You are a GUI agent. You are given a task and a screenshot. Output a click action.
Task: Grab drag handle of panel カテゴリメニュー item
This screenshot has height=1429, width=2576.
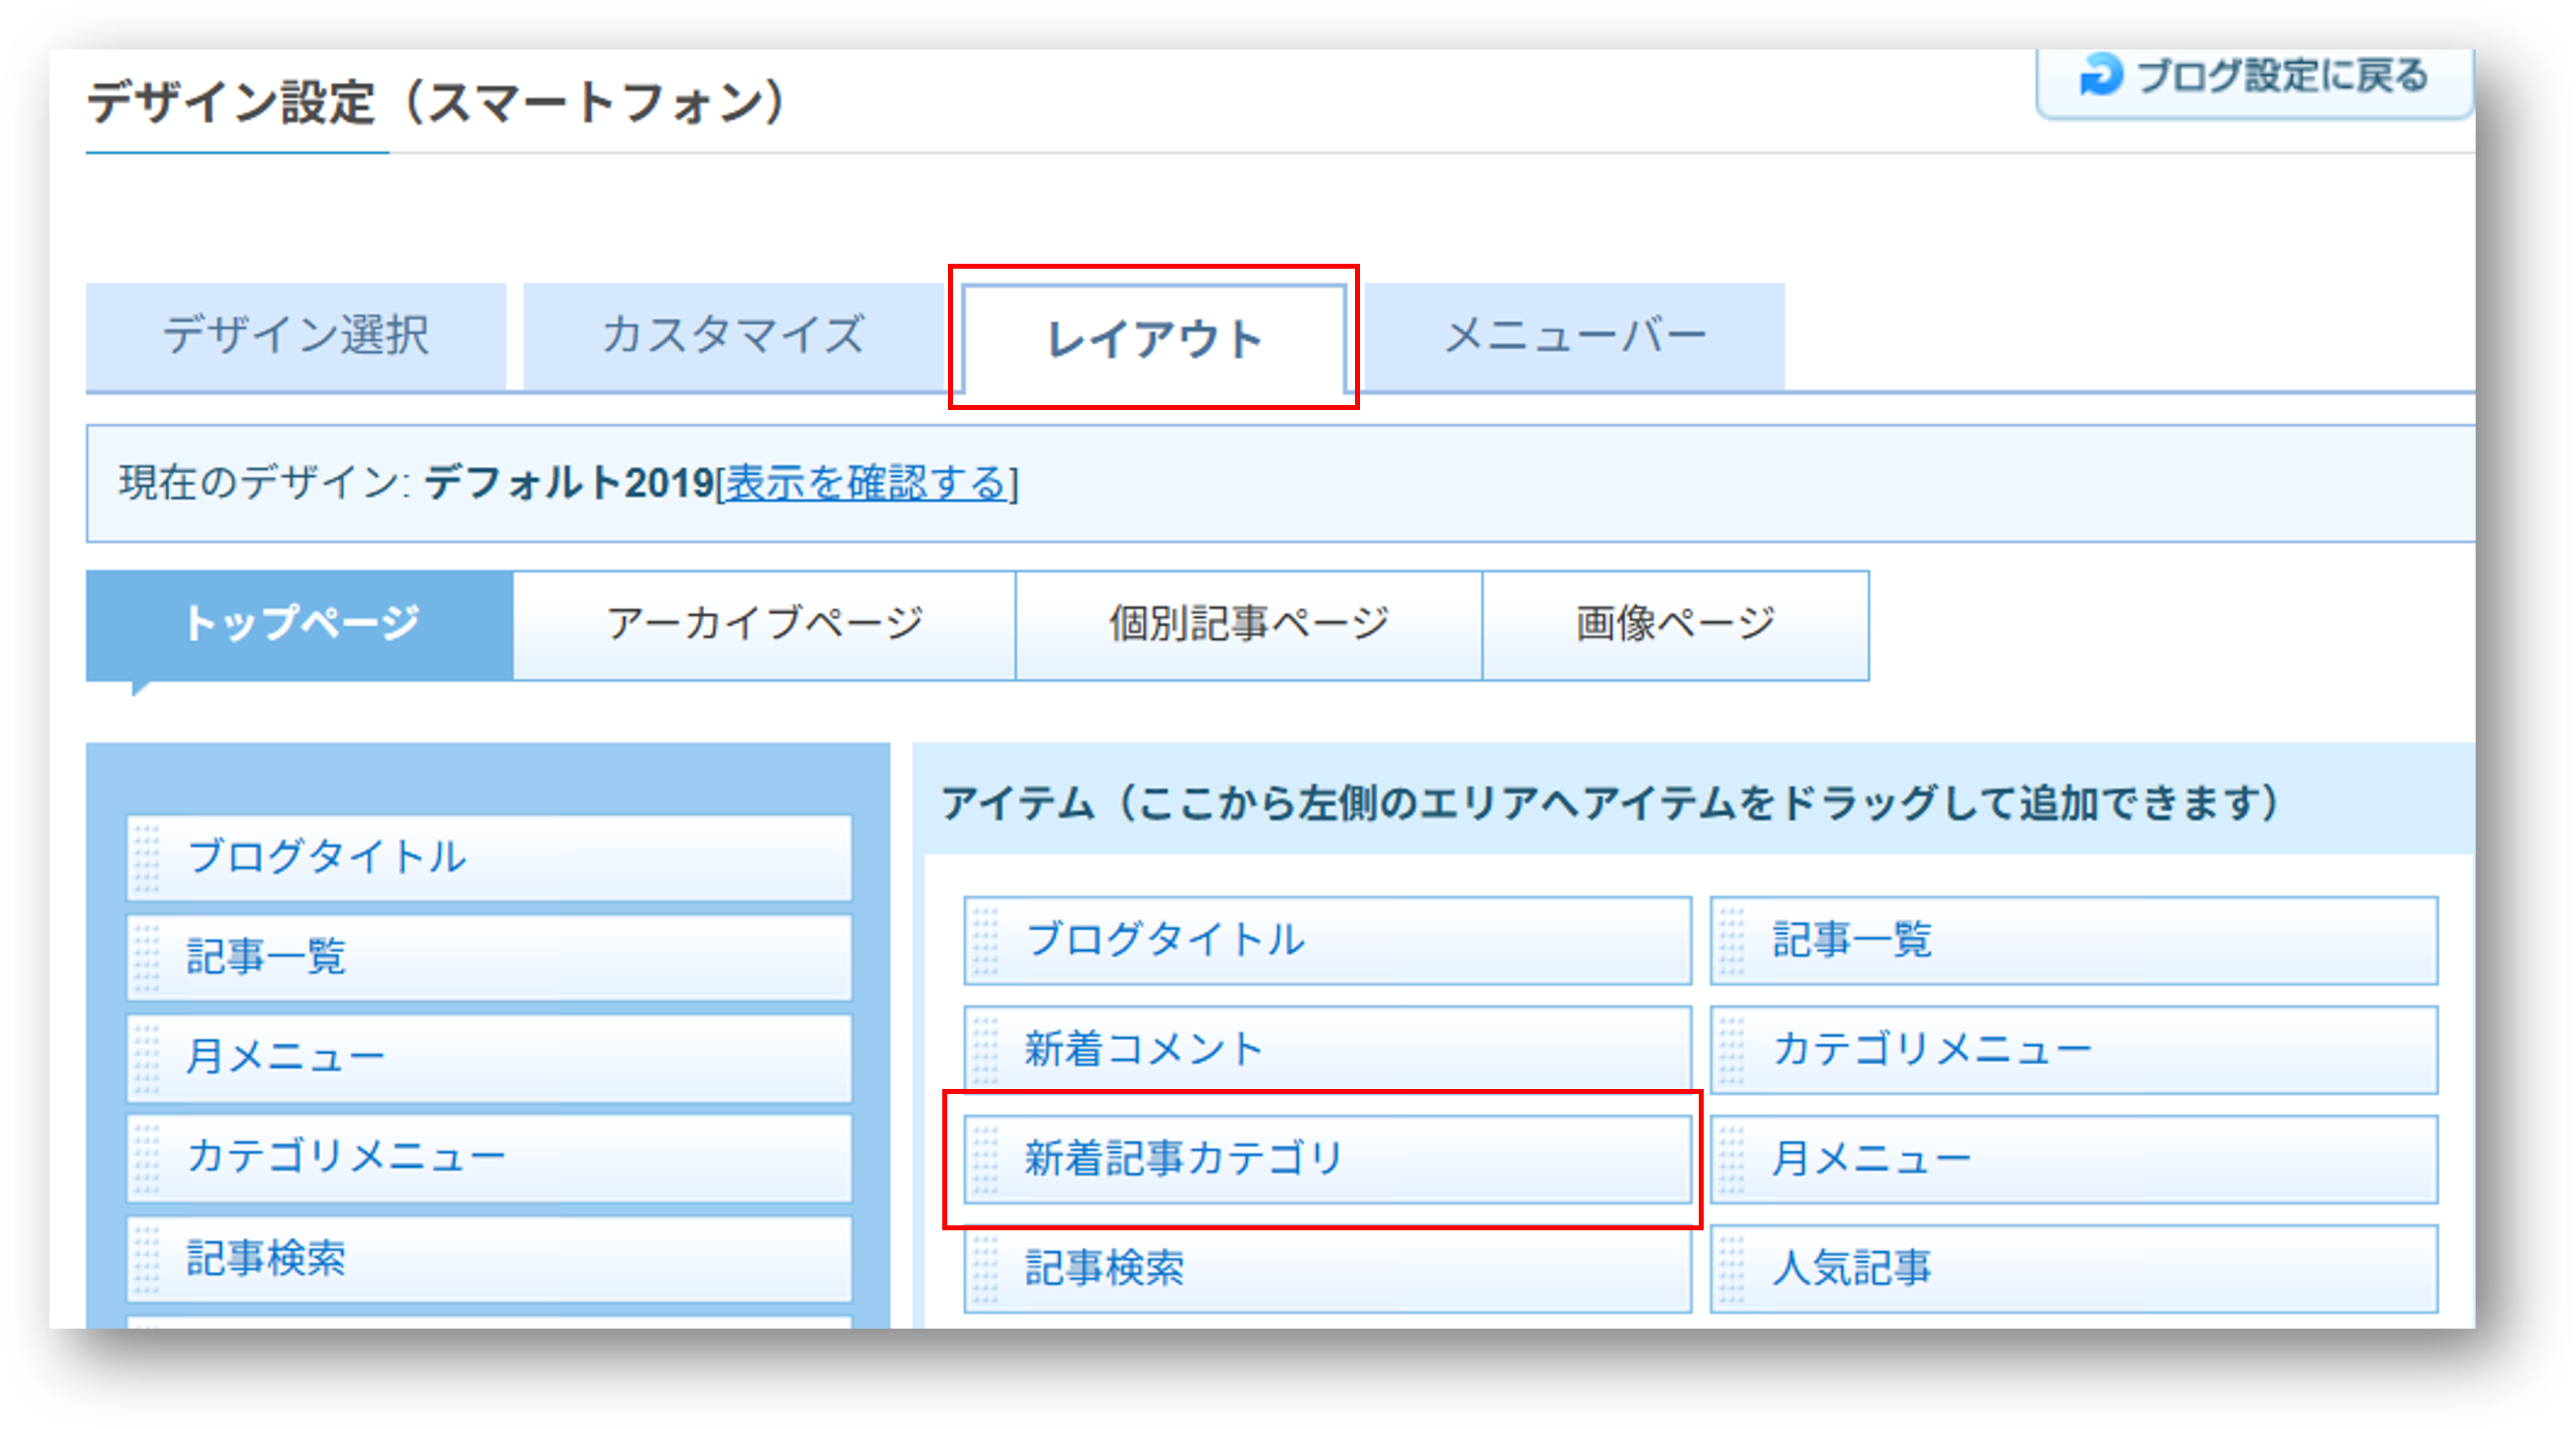coord(1732,1050)
